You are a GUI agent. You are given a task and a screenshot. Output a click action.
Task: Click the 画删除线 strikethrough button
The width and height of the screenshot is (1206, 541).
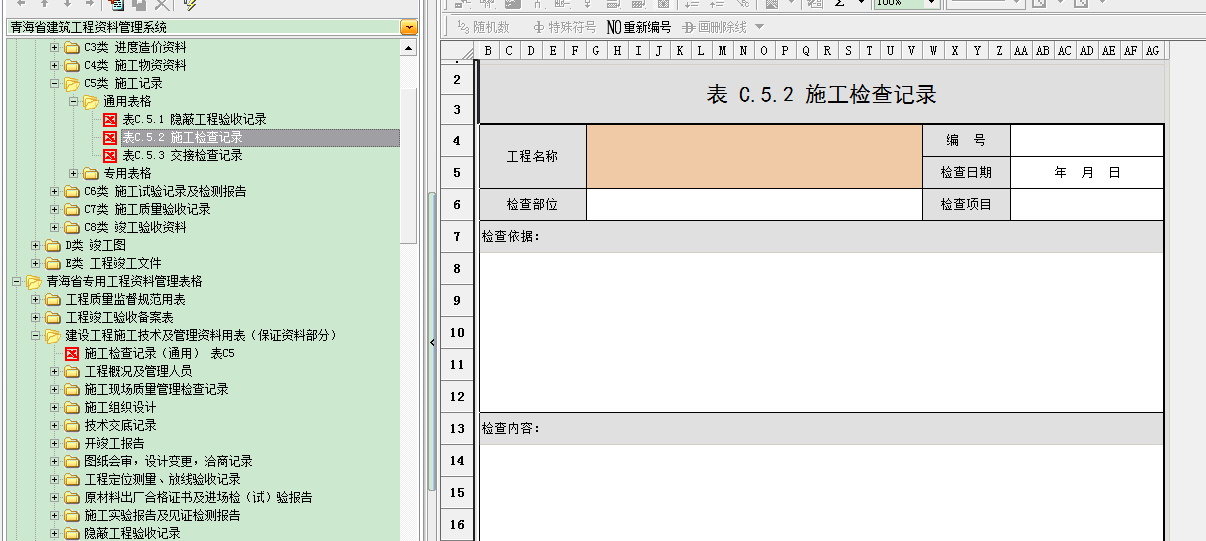tap(714, 27)
